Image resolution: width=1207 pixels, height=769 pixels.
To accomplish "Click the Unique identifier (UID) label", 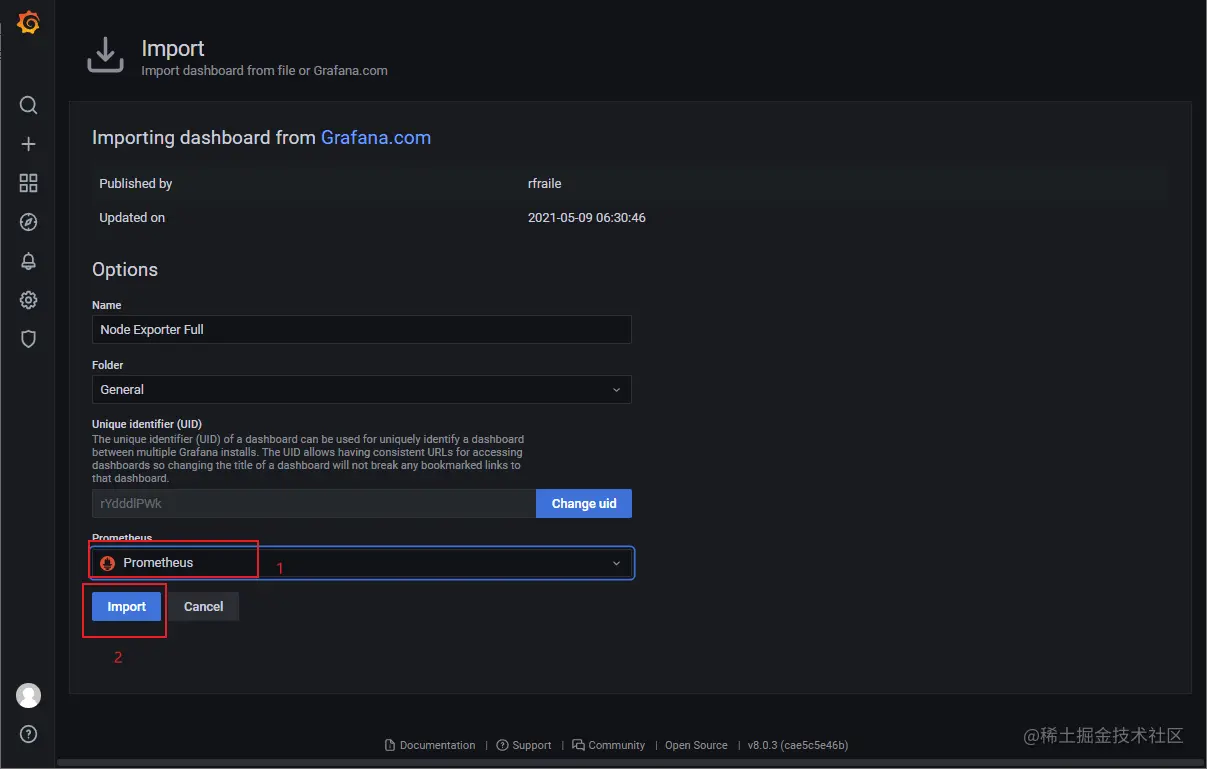I will [147, 424].
